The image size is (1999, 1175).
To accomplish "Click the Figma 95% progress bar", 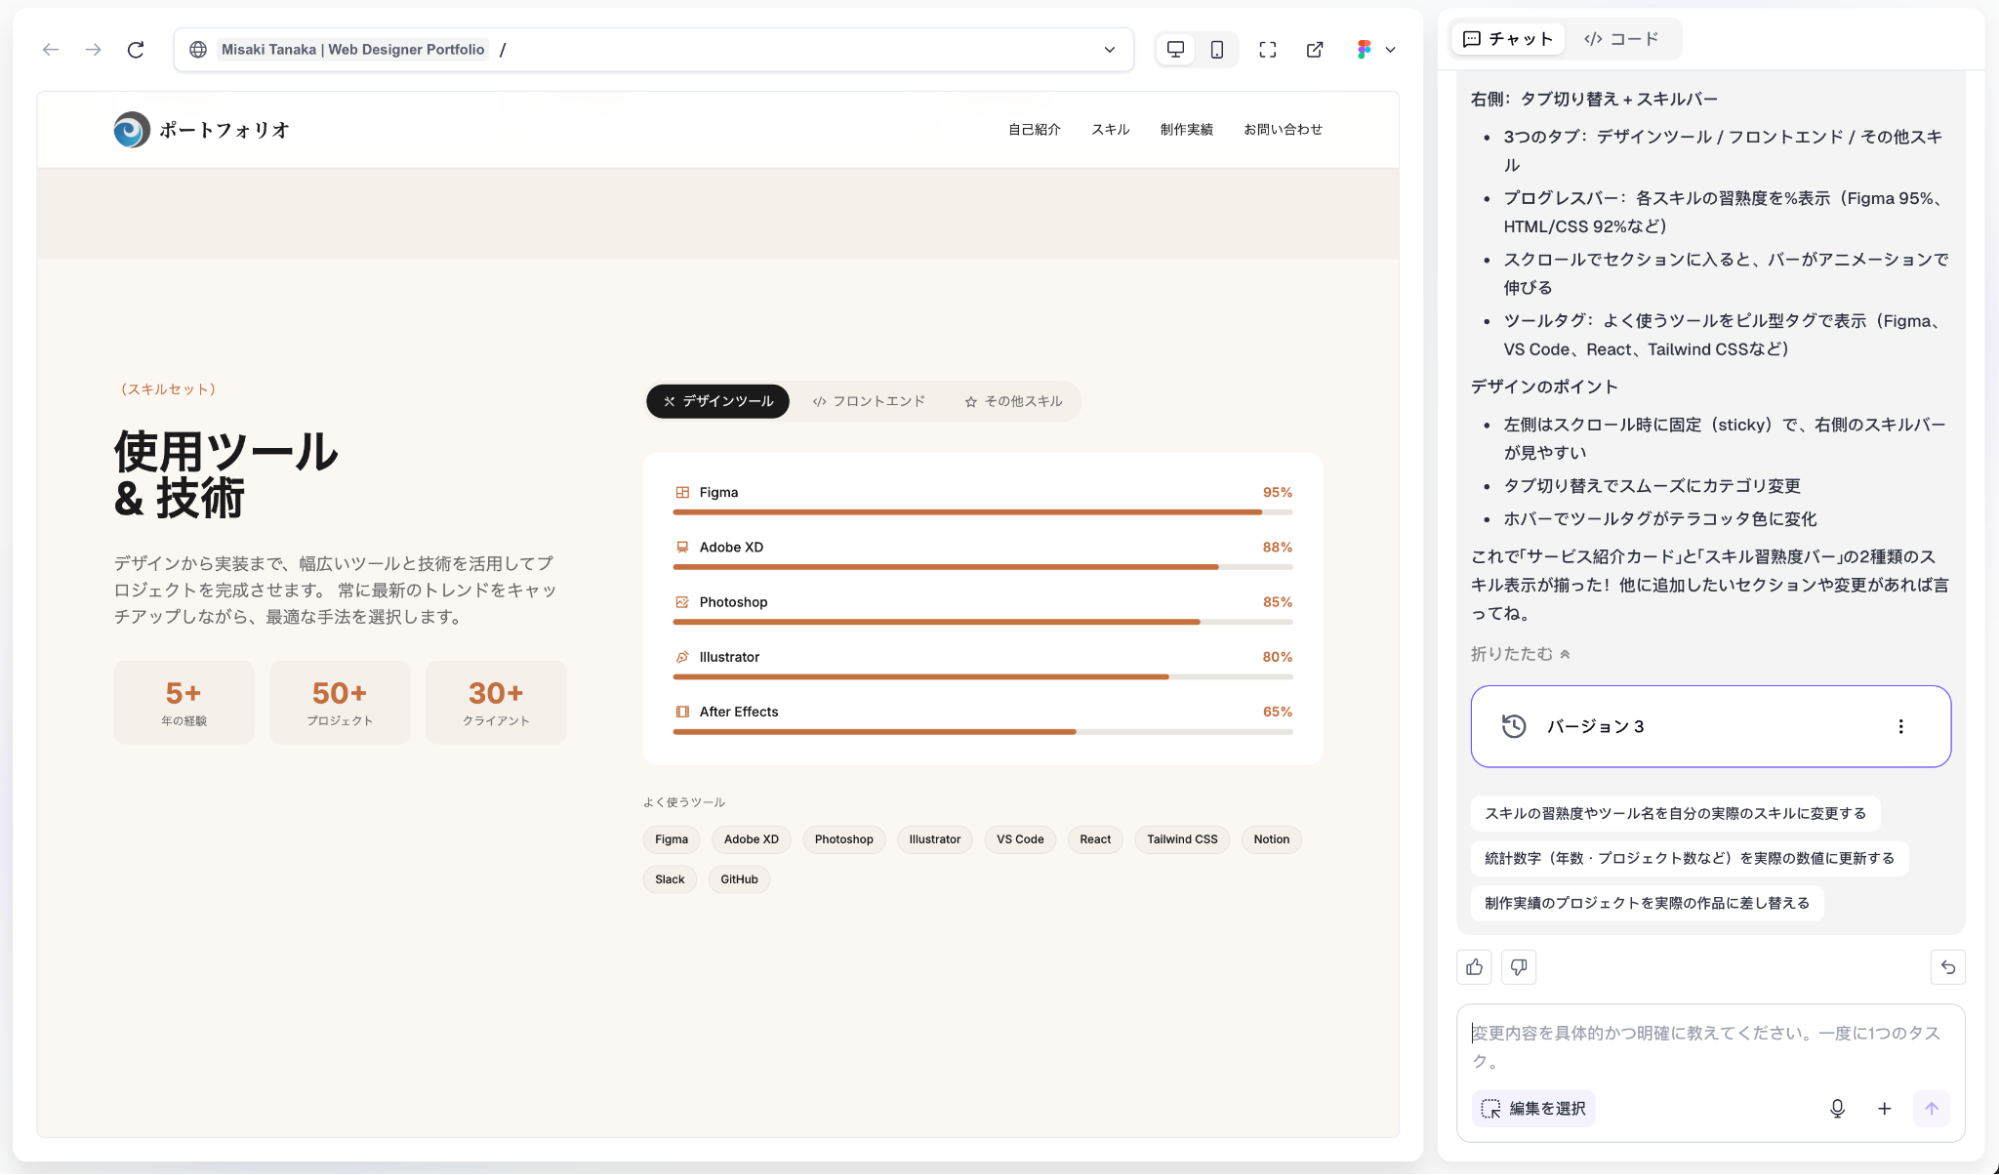I will [x=983, y=512].
